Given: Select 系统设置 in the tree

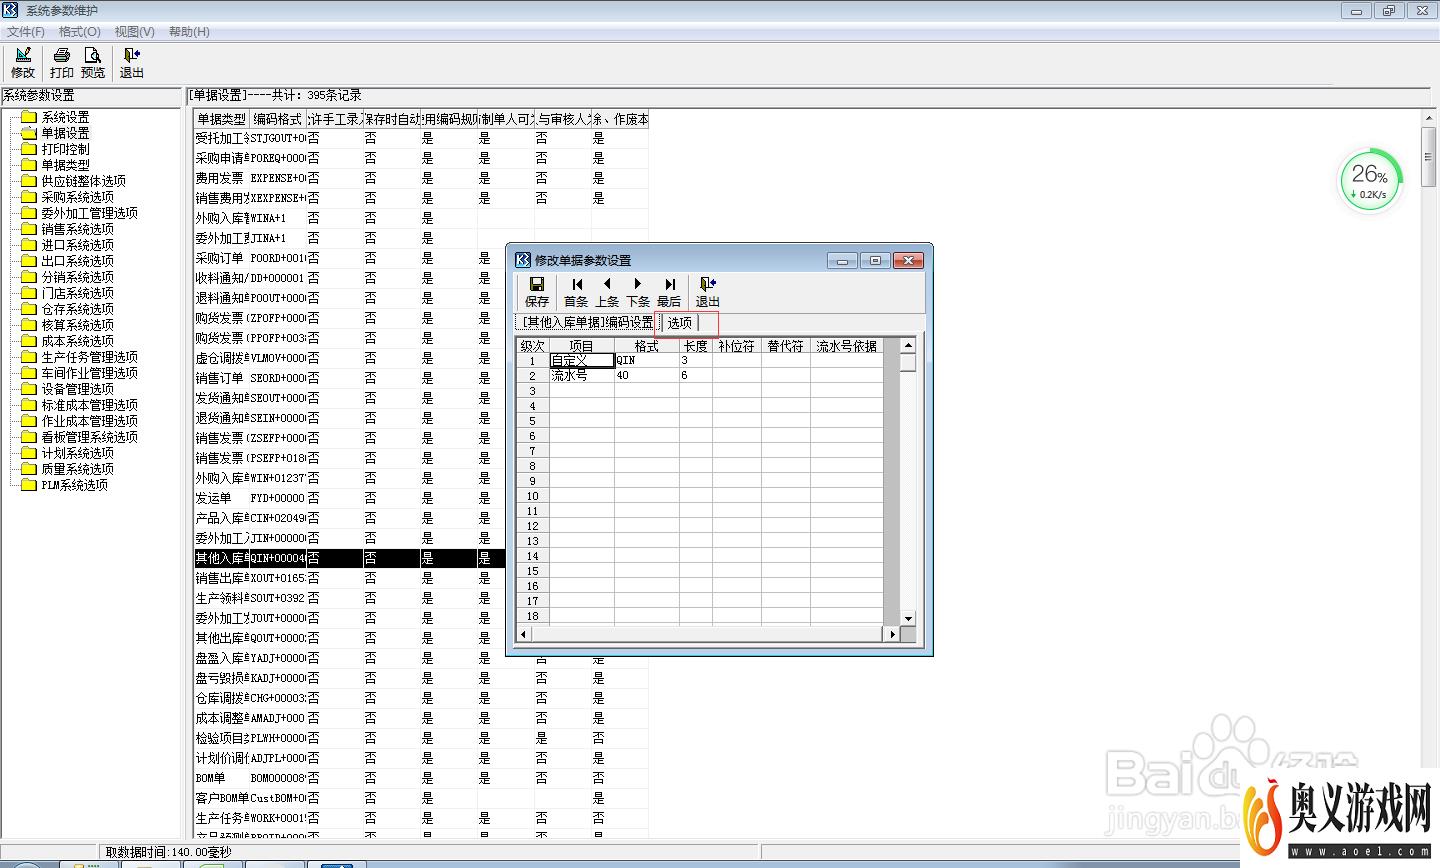Looking at the screenshot, I should tap(65, 117).
